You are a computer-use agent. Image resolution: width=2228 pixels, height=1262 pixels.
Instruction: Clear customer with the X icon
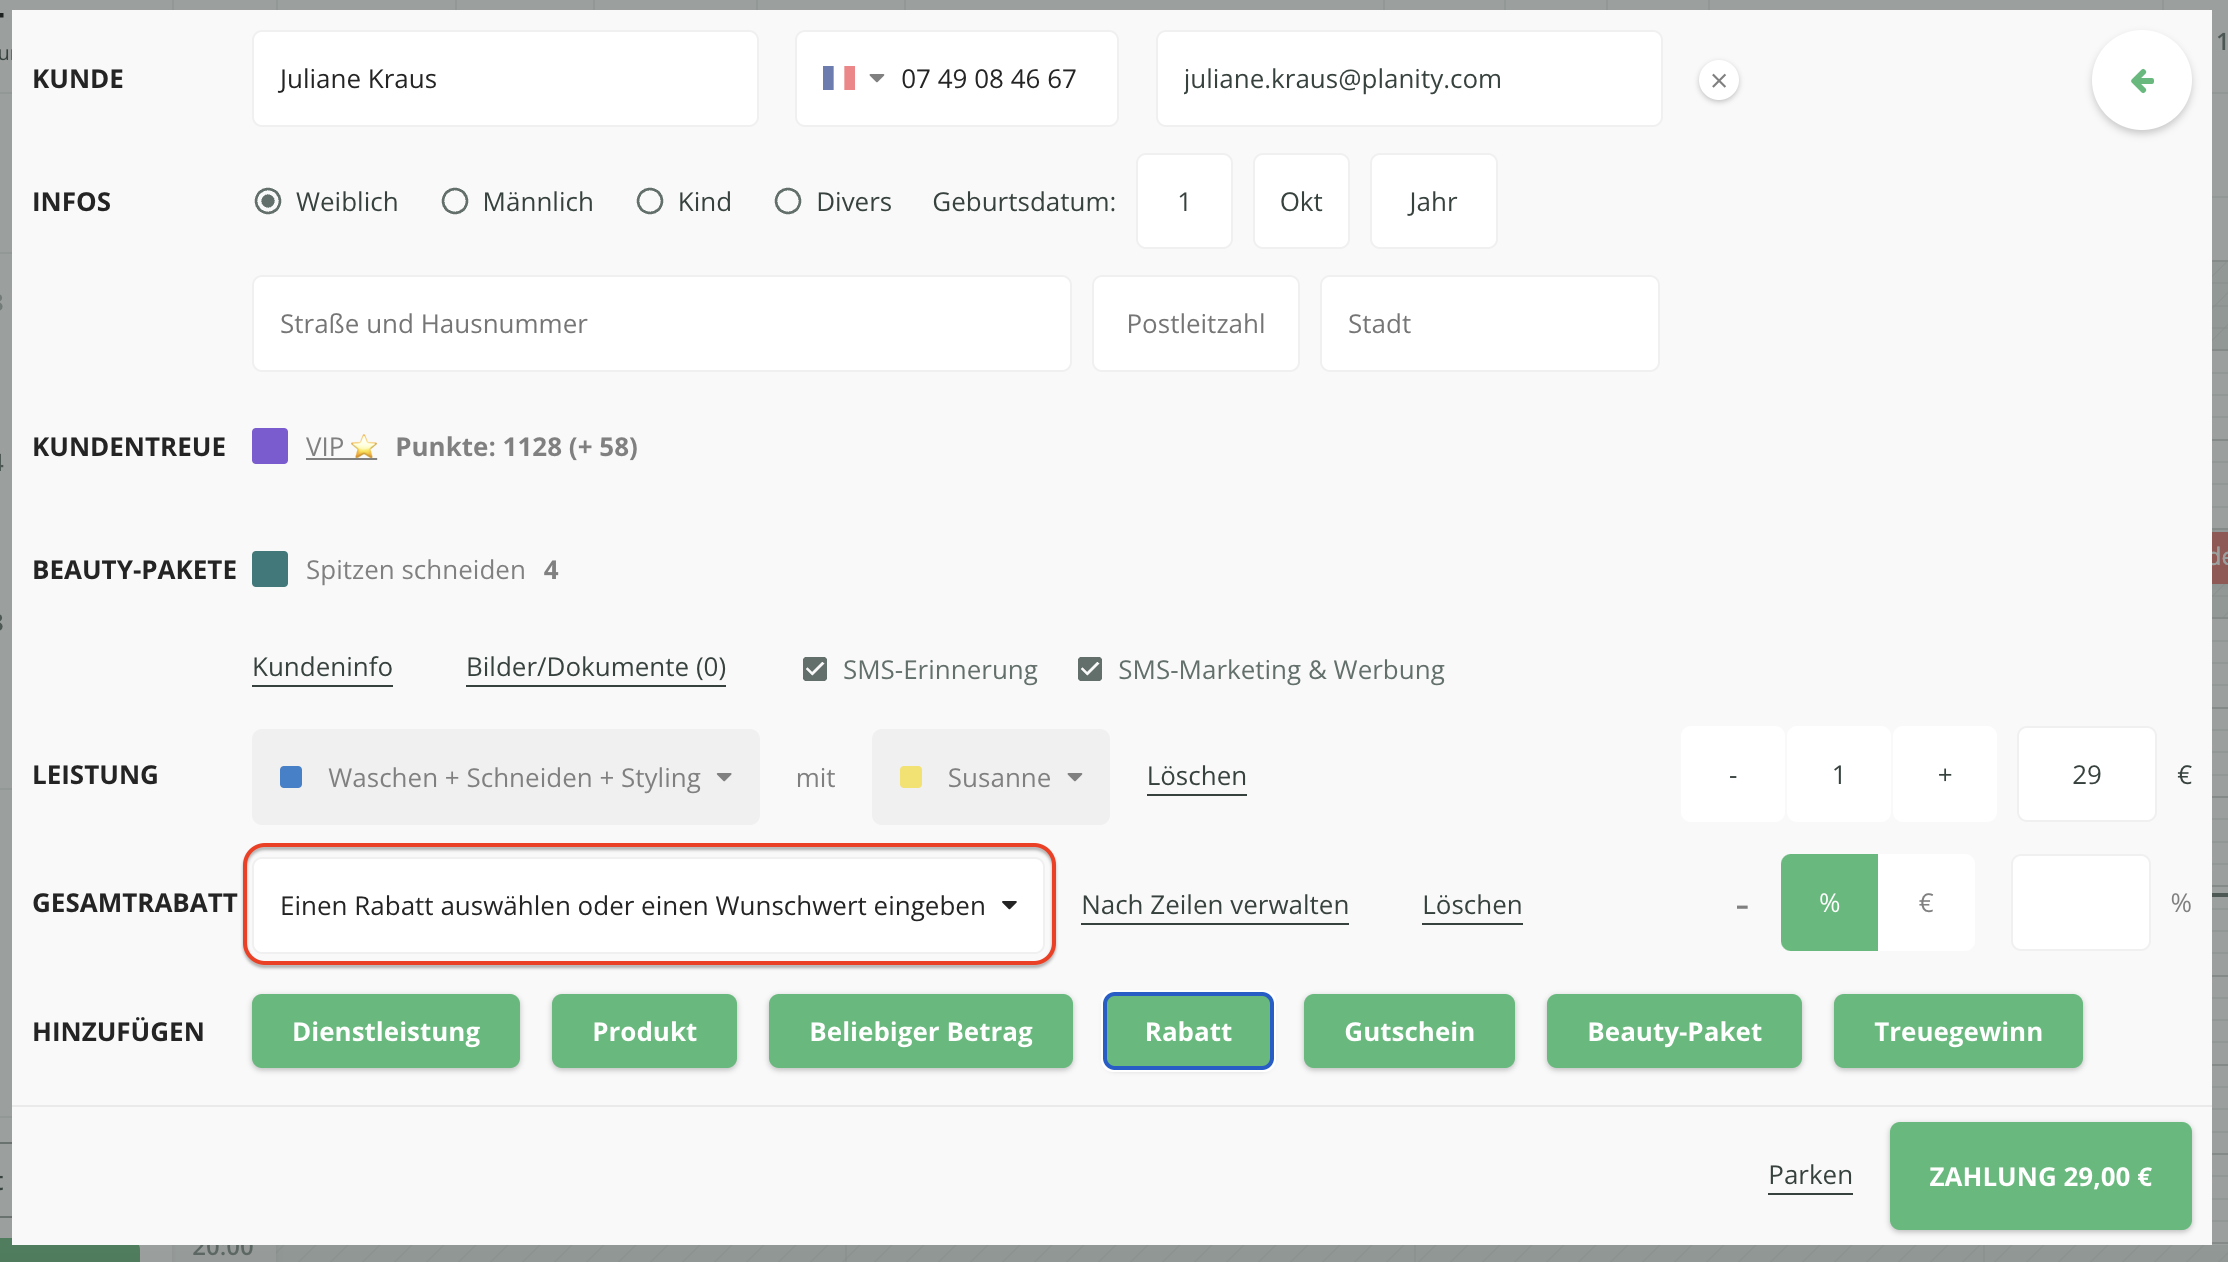click(1718, 81)
